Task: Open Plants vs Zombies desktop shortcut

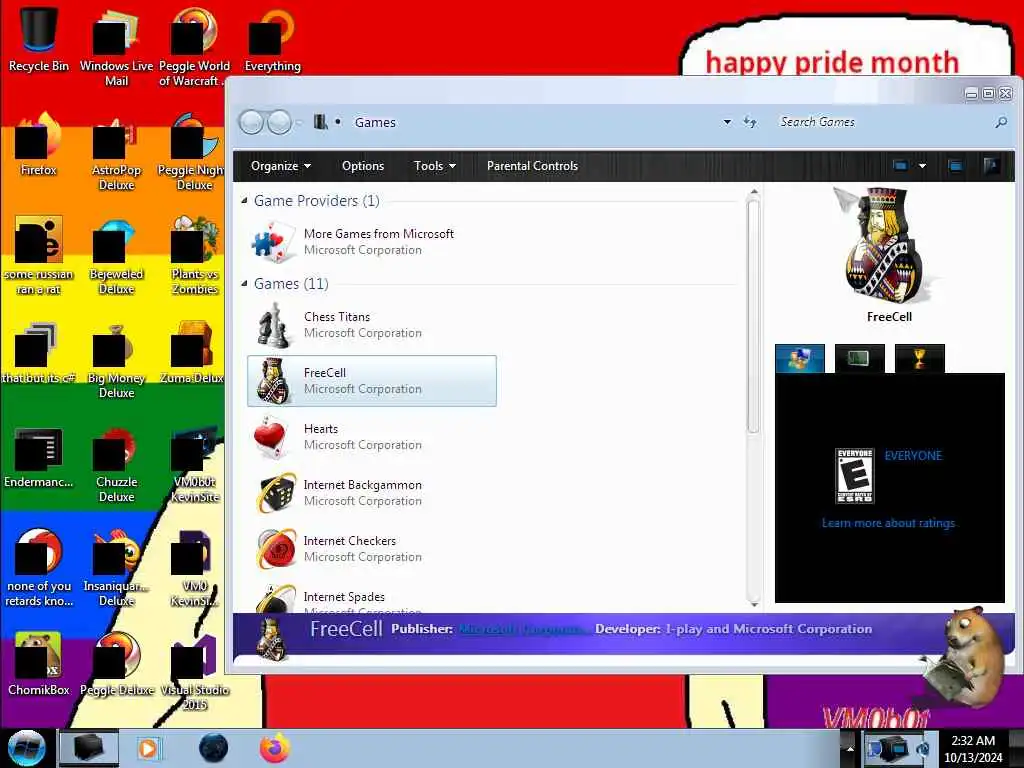Action: pyautogui.click(x=194, y=256)
